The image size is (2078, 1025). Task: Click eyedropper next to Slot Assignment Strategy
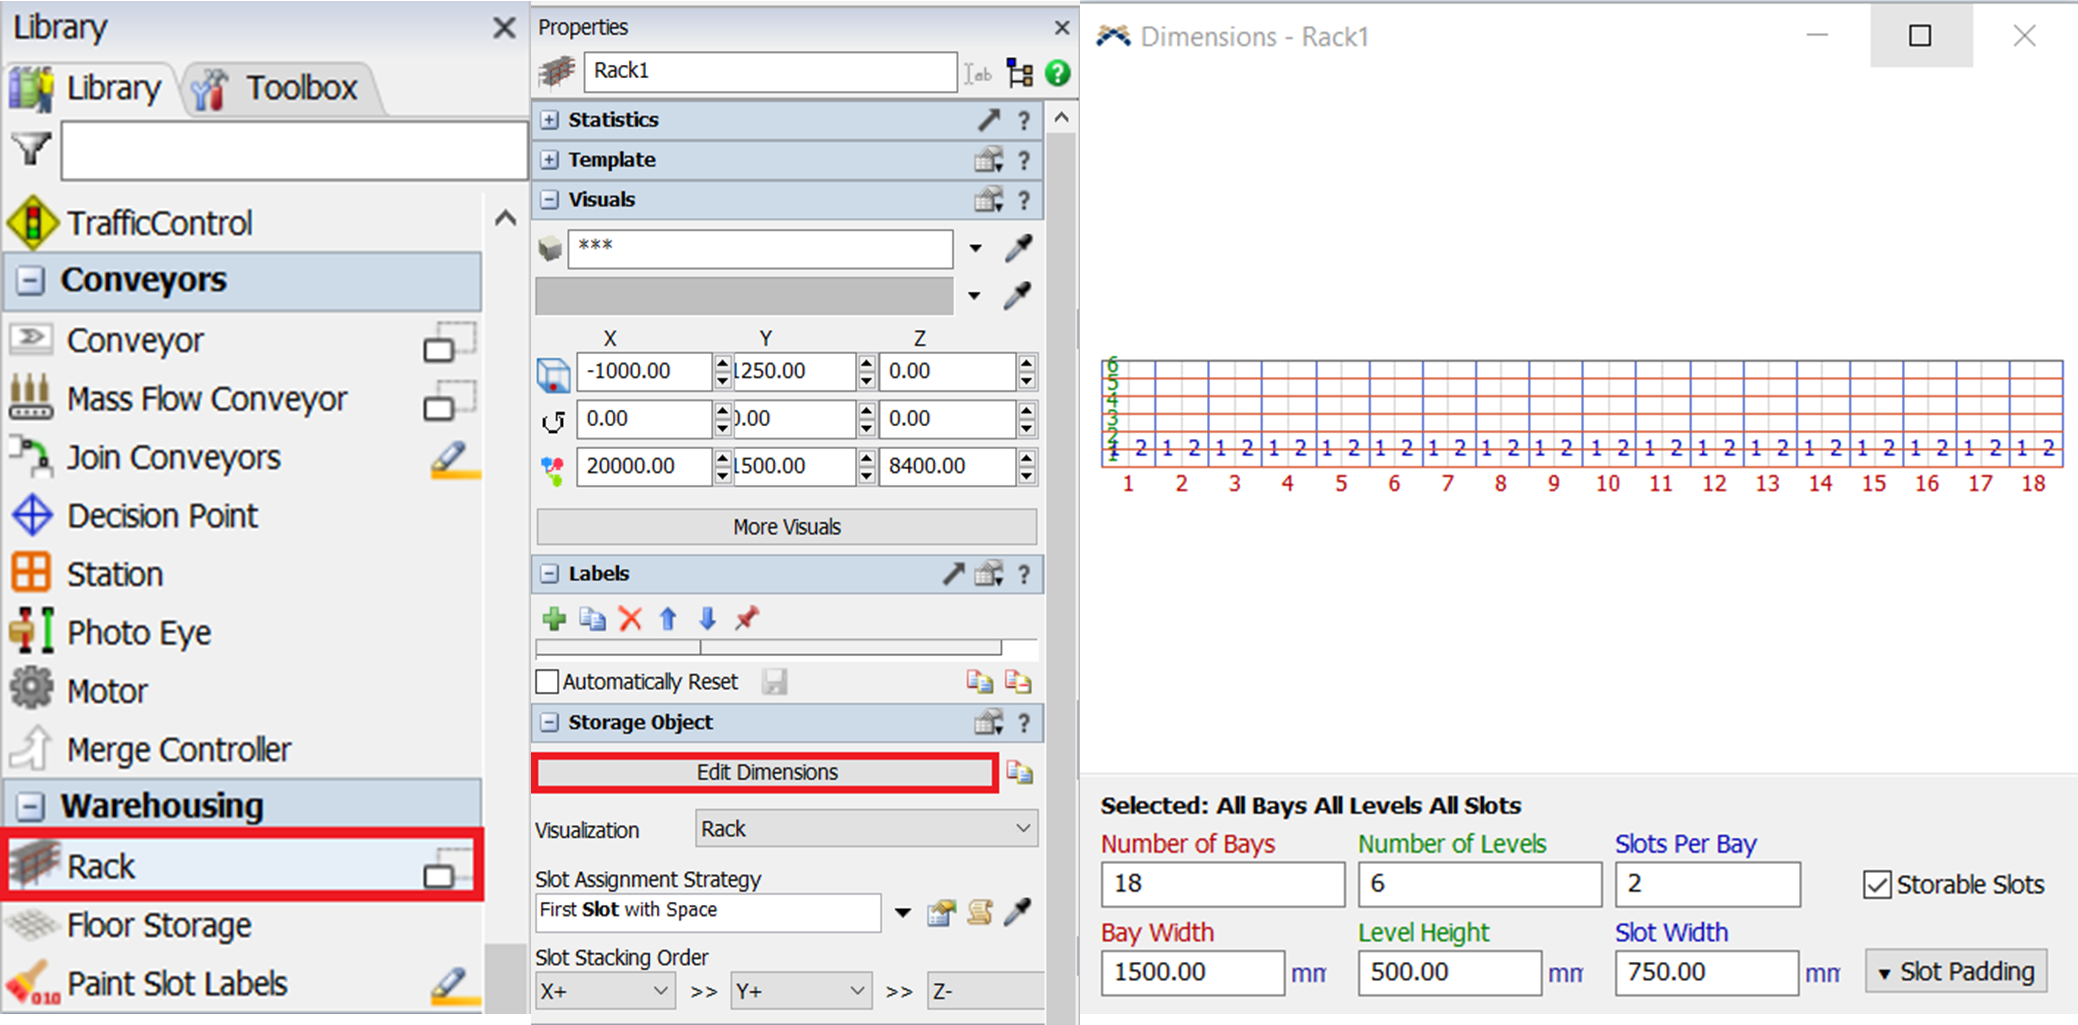click(x=1017, y=911)
